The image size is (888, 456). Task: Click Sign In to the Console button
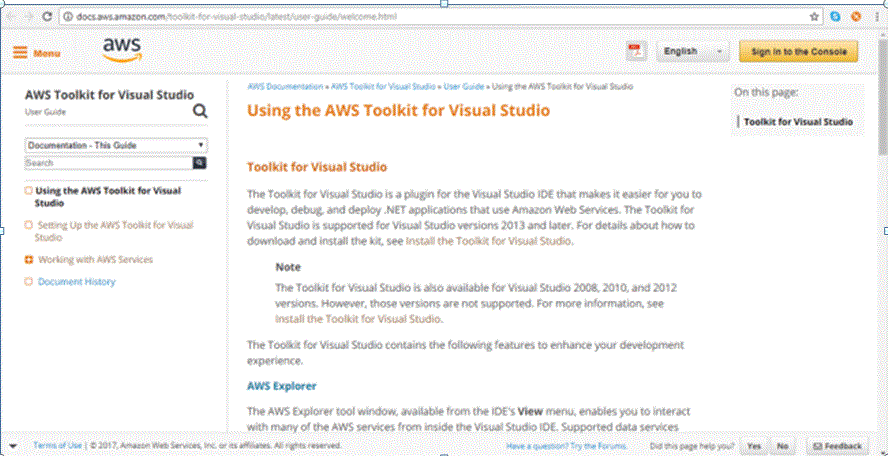(799, 52)
